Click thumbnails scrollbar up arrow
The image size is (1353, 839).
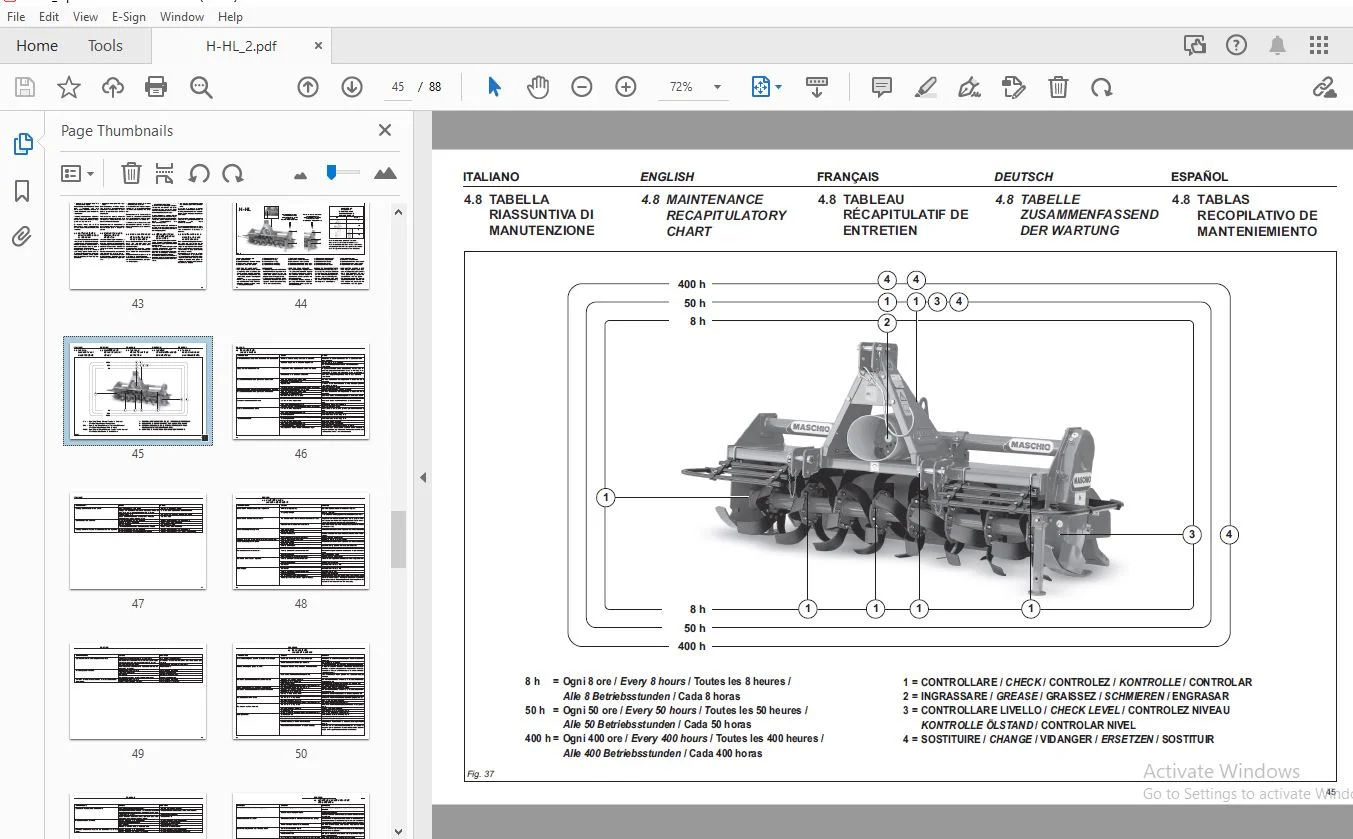[x=398, y=212]
